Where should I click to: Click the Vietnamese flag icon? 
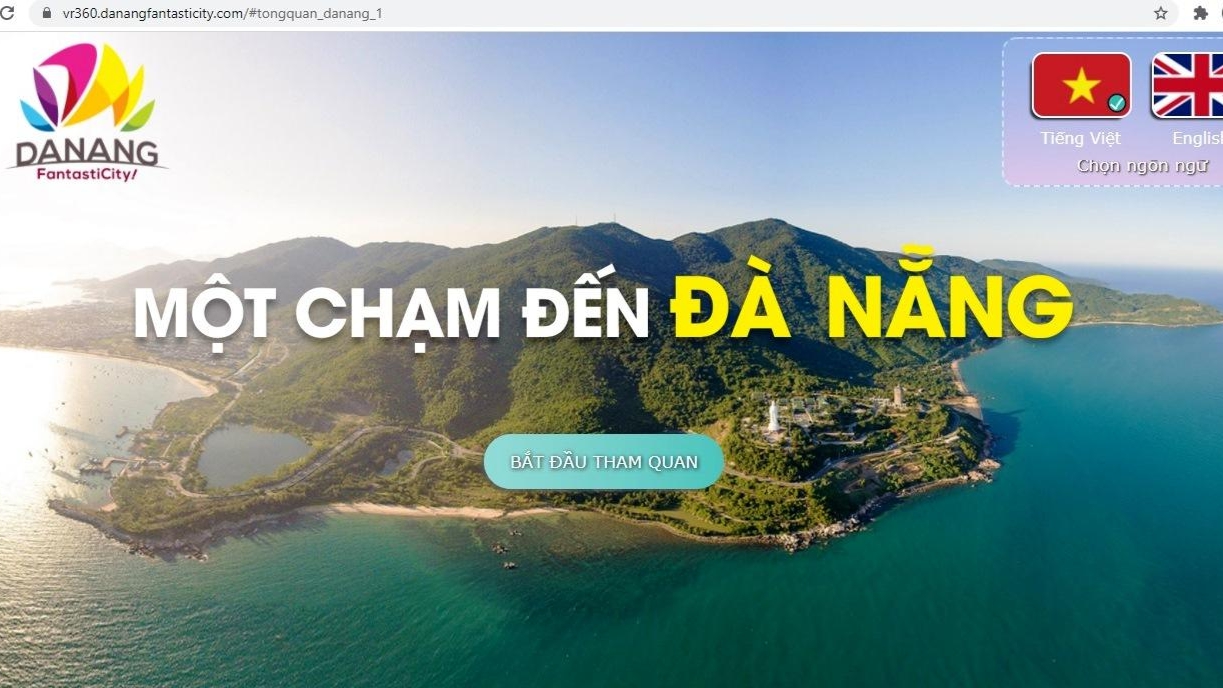[x=1081, y=86]
